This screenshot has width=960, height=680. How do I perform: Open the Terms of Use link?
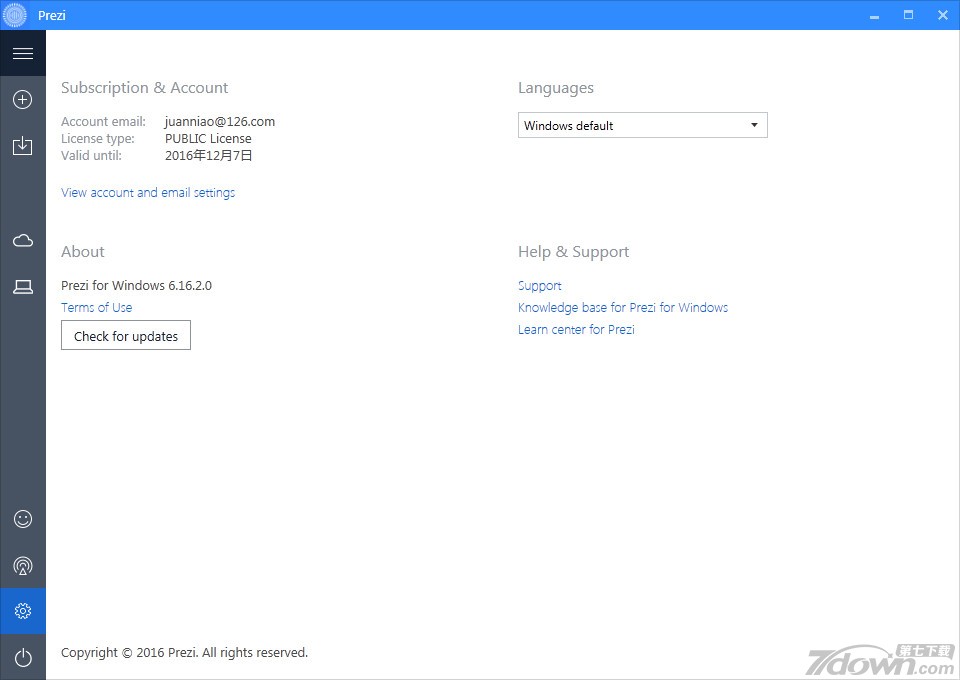pos(96,307)
